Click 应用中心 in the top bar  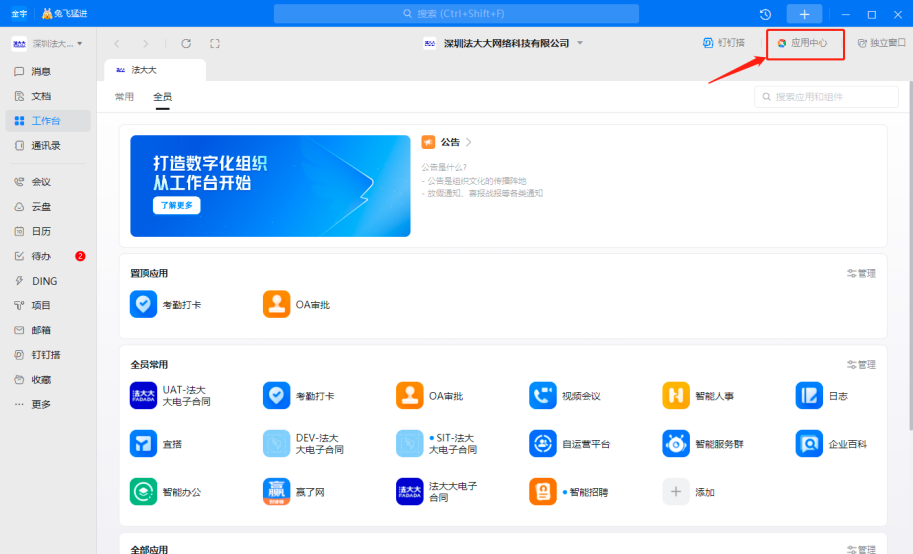(804, 44)
